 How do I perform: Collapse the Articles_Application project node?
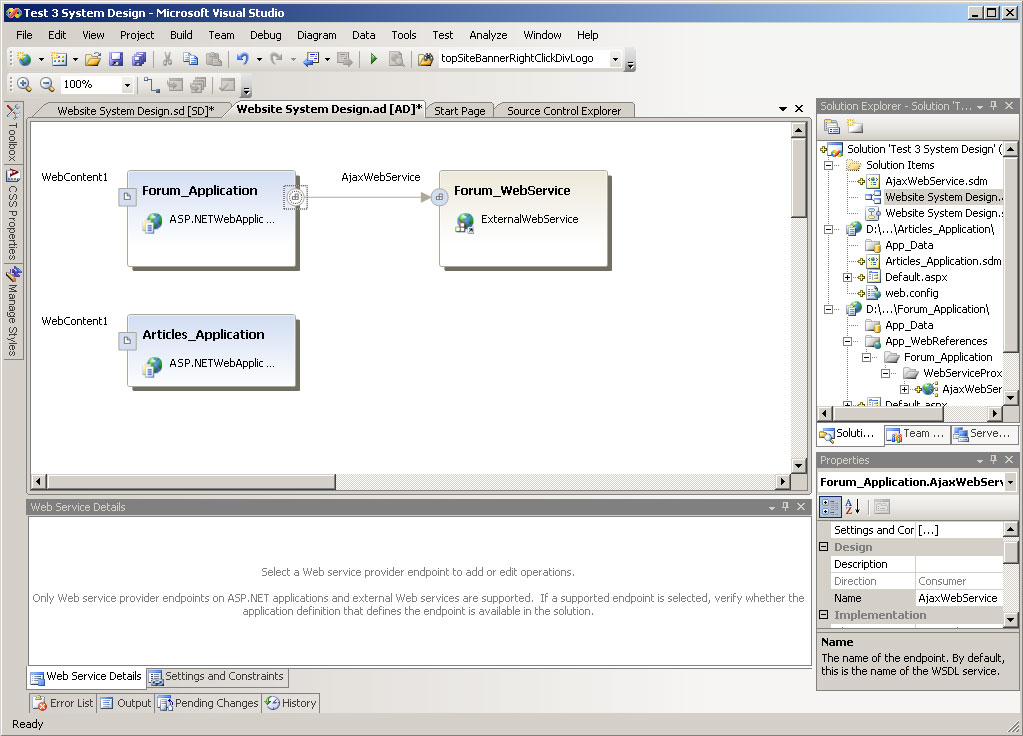(829, 229)
